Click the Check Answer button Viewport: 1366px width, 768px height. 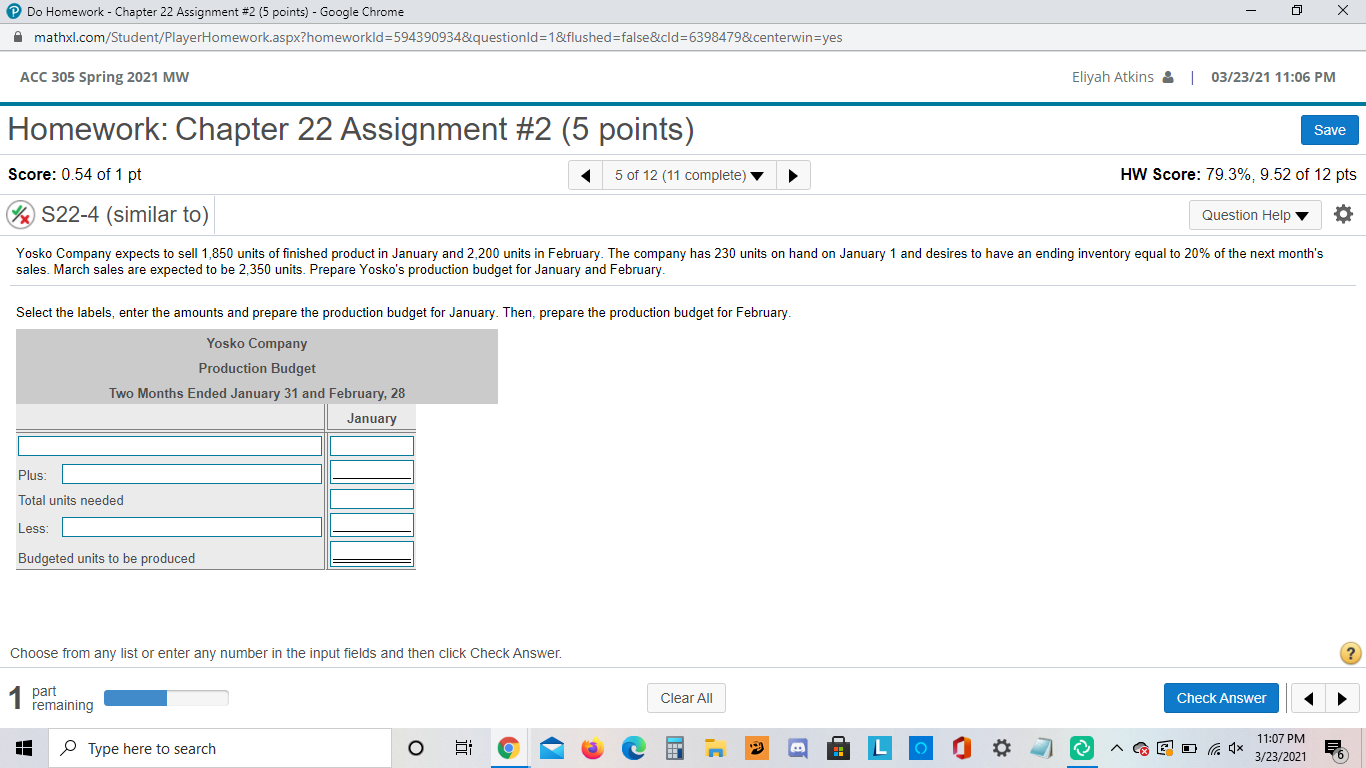pyautogui.click(x=1221, y=697)
